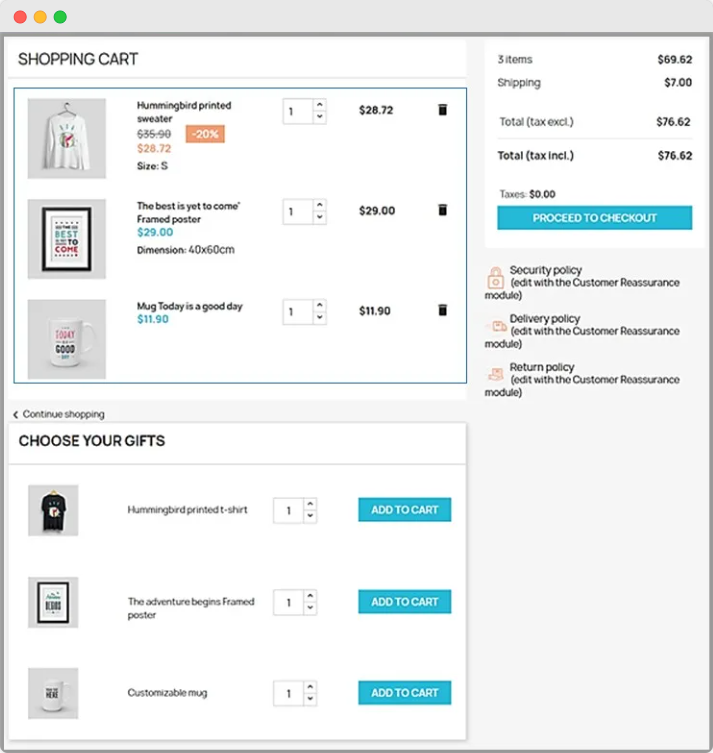713x753 pixels.
Task: Decrease sweater quantity with down arrow
Action: (x=319, y=118)
